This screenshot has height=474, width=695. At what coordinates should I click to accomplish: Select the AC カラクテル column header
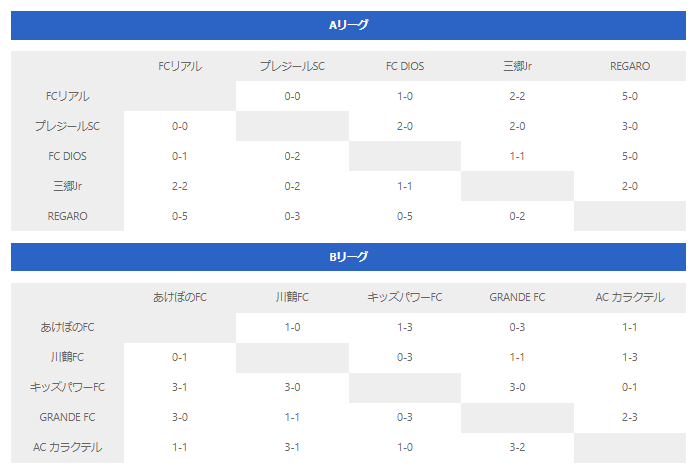tap(630, 298)
